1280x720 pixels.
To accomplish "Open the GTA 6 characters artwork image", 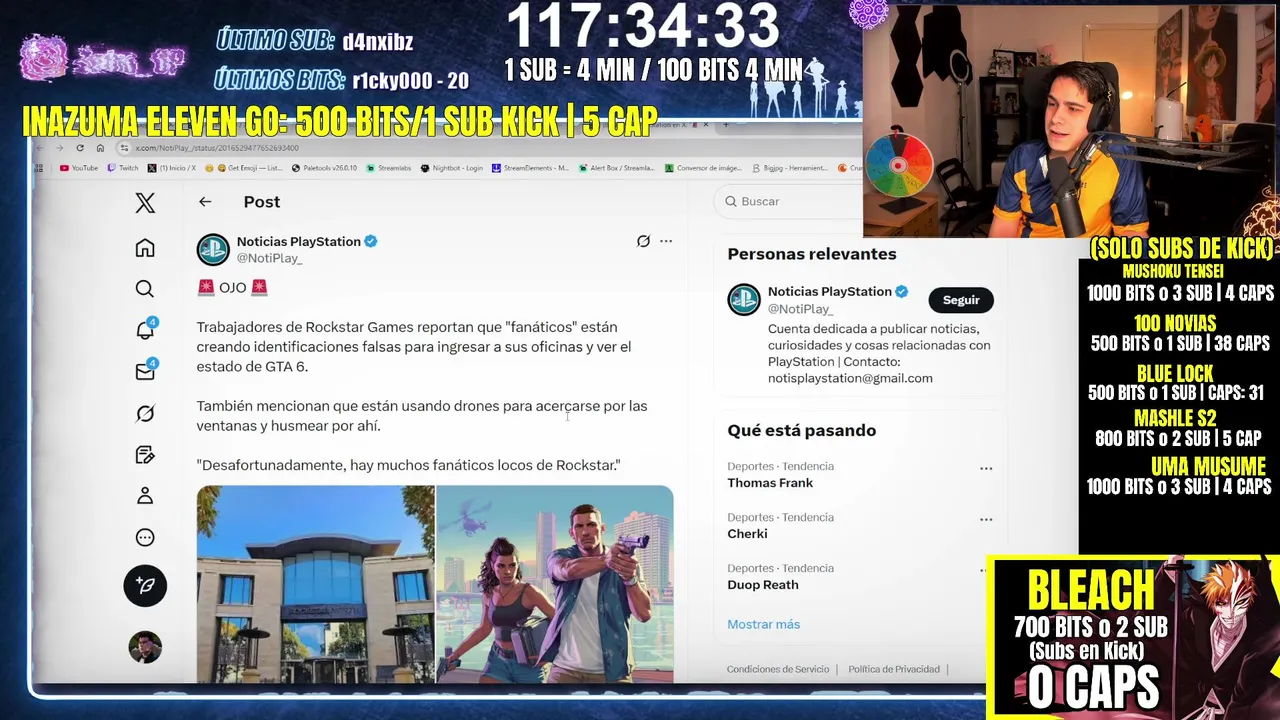I will pos(555,584).
